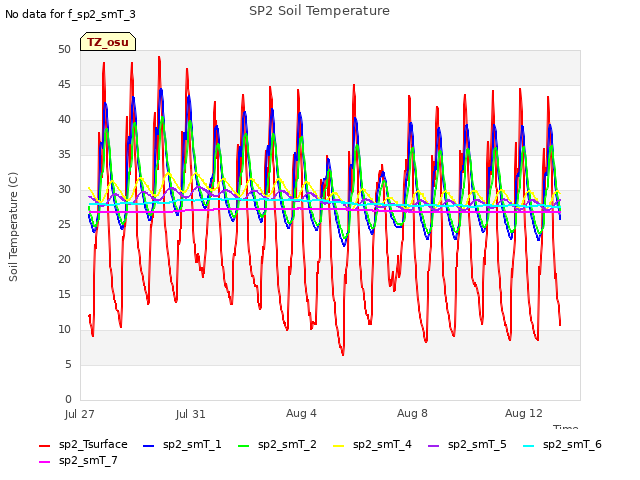The height and width of the screenshot is (480, 640).
Task: Click the cyan sp2_smT_6 legend swatch
Action: click(529, 446)
